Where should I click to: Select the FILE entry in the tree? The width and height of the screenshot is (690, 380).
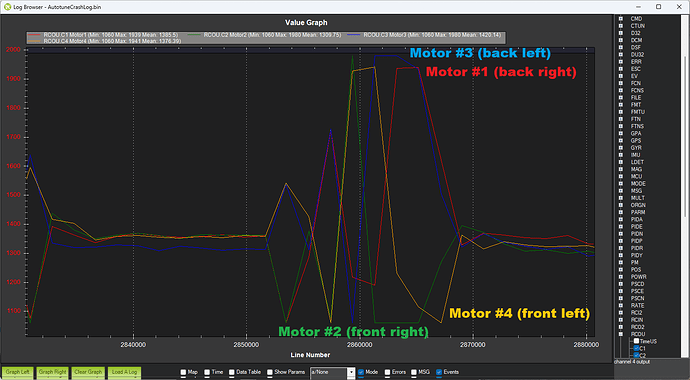(x=636, y=98)
